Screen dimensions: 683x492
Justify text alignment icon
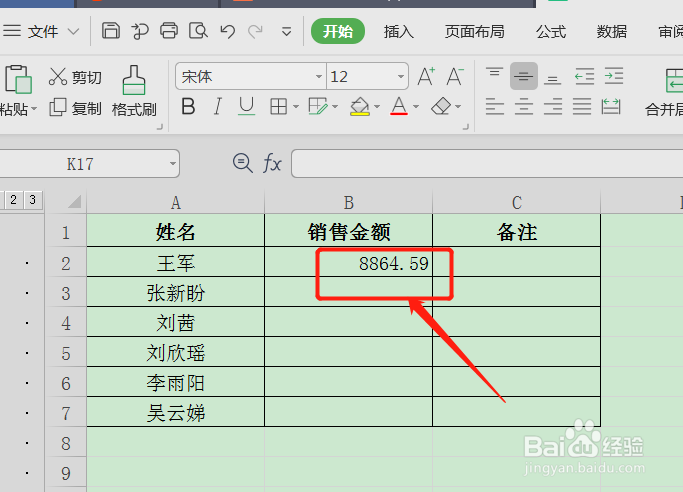click(x=582, y=106)
